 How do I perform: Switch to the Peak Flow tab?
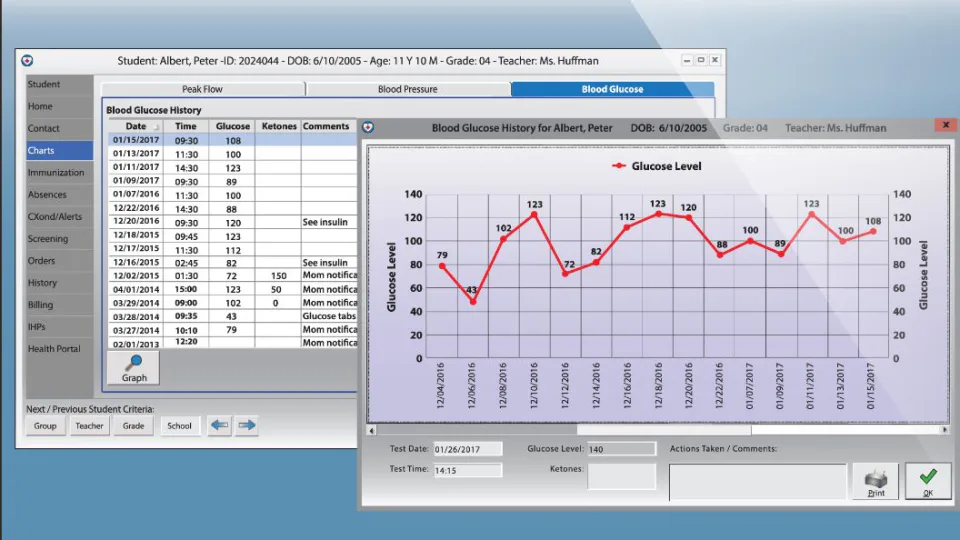203,89
